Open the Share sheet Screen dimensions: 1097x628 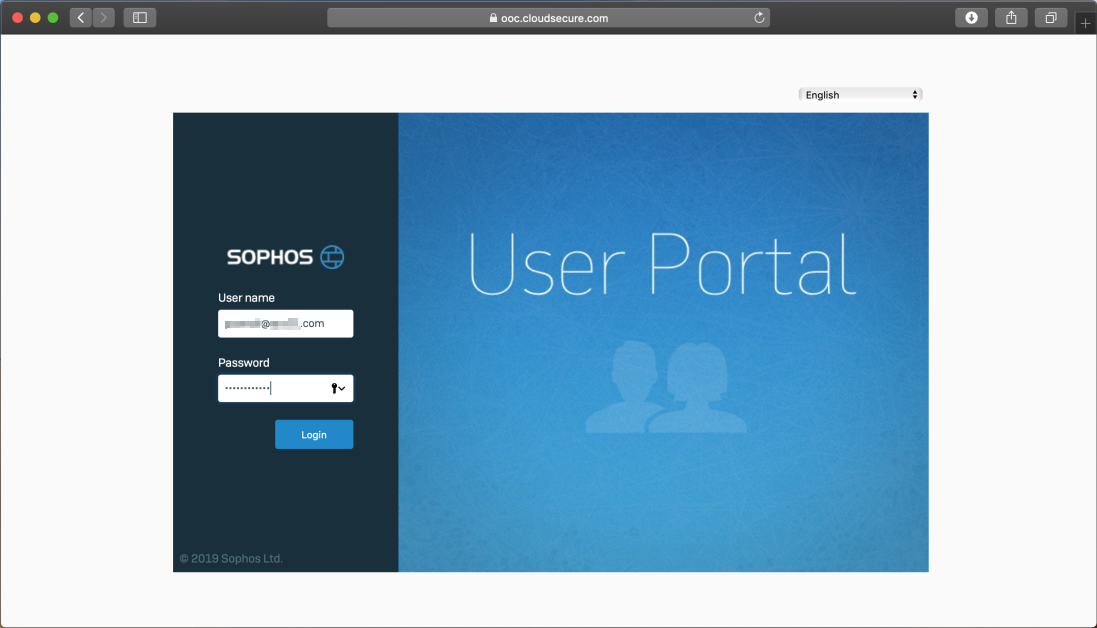(1010, 17)
